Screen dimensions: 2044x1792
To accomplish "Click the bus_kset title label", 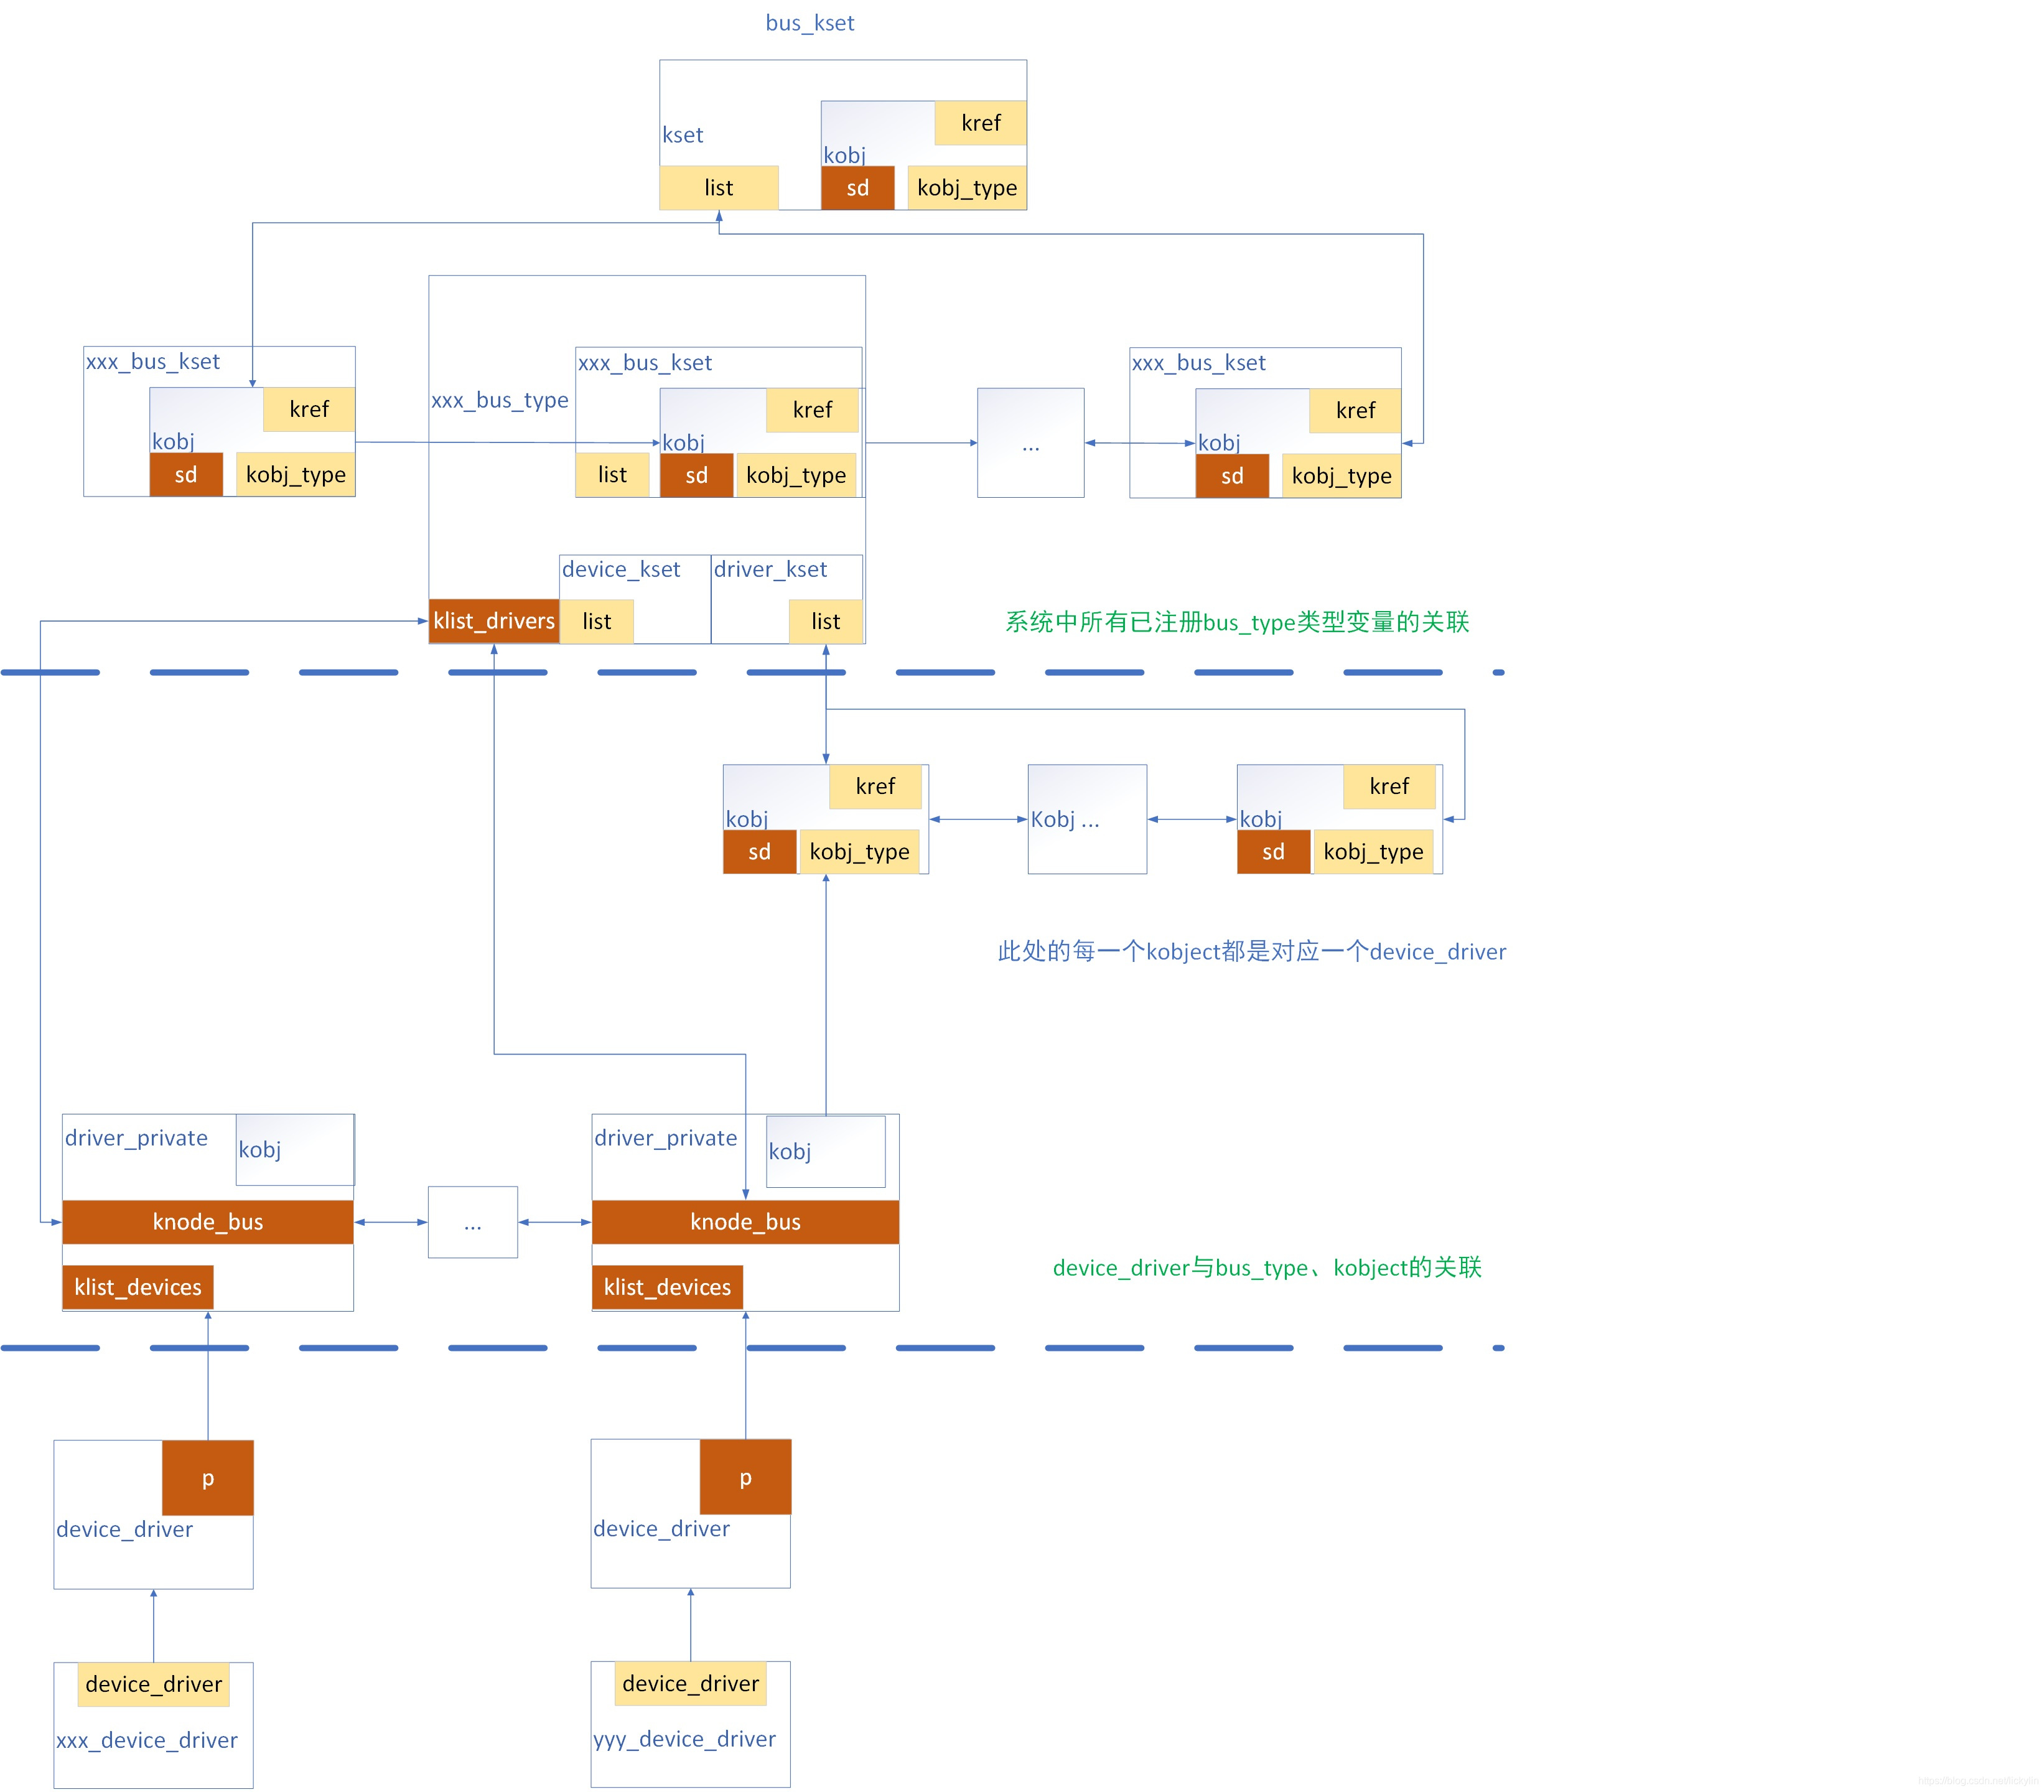I will (809, 23).
